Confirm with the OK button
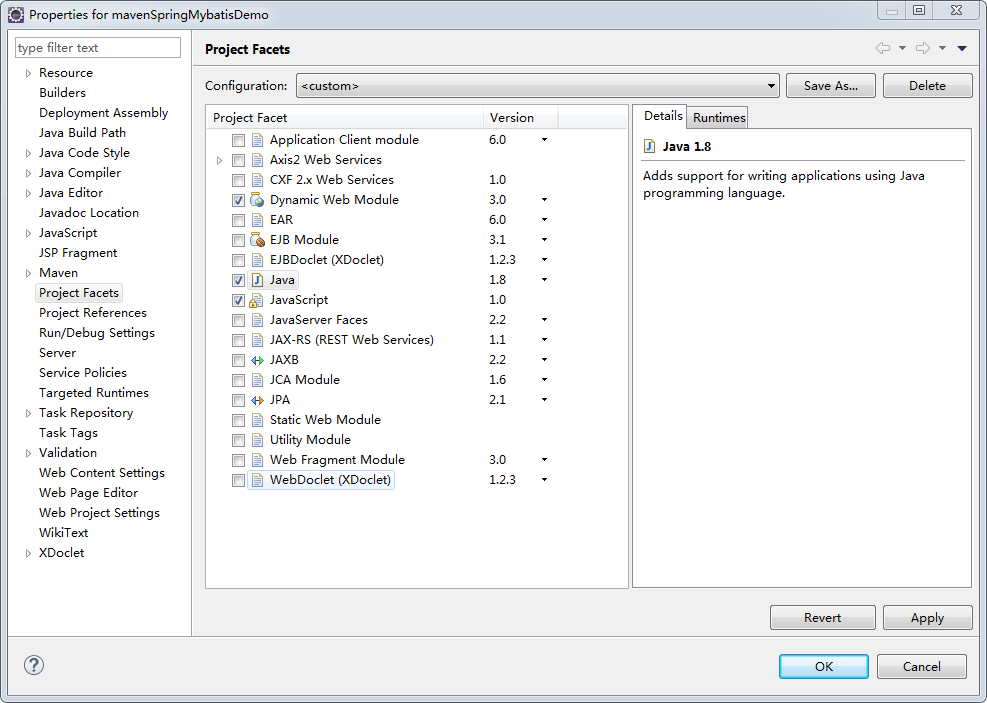Viewport: 987px width, 703px height. [x=823, y=666]
